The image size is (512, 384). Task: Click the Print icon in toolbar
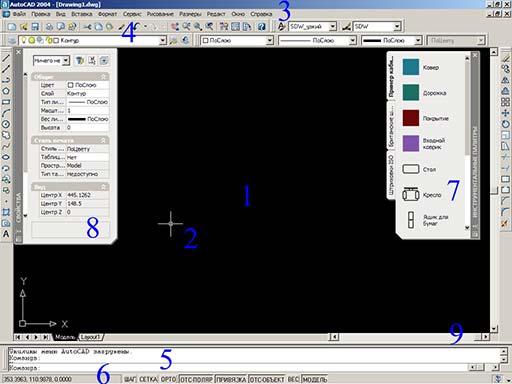tap(49, 27)
